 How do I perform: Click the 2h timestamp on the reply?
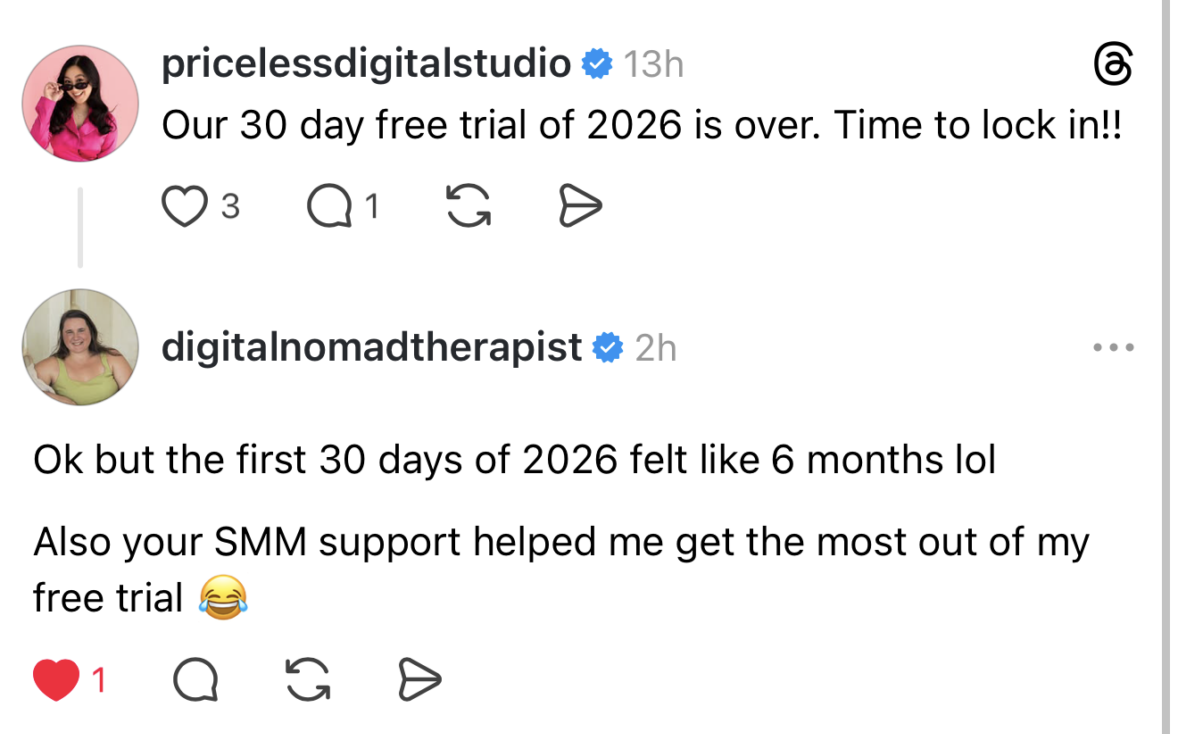(x=656, y=348)
